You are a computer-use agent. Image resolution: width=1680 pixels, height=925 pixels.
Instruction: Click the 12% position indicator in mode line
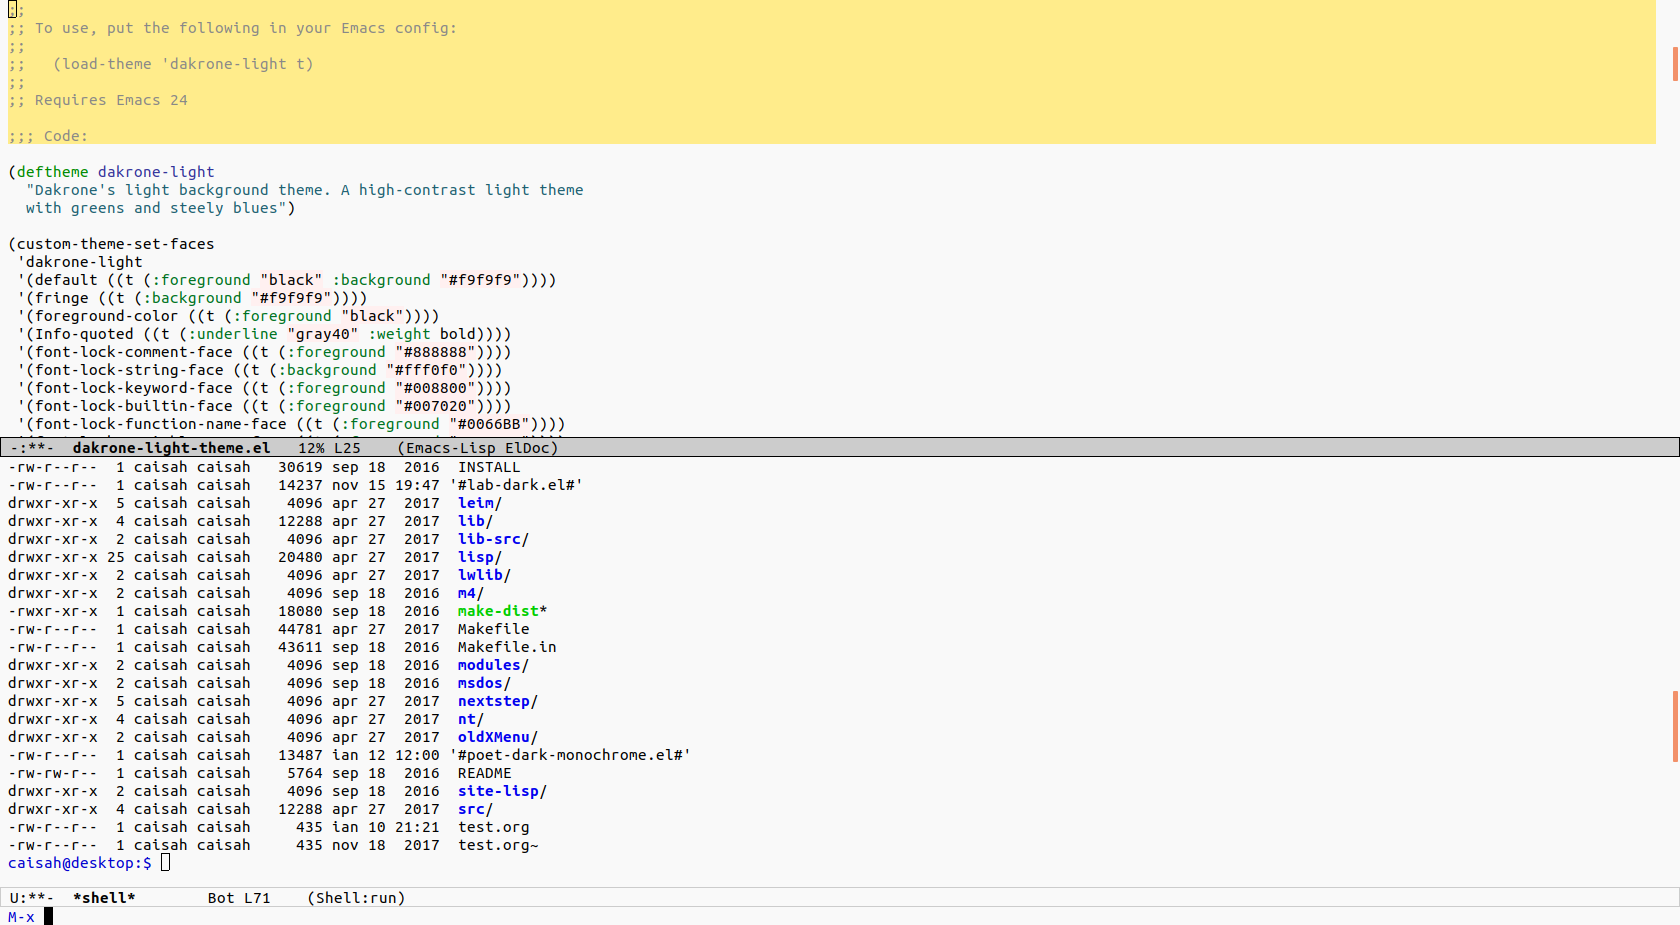coord(311,448)
